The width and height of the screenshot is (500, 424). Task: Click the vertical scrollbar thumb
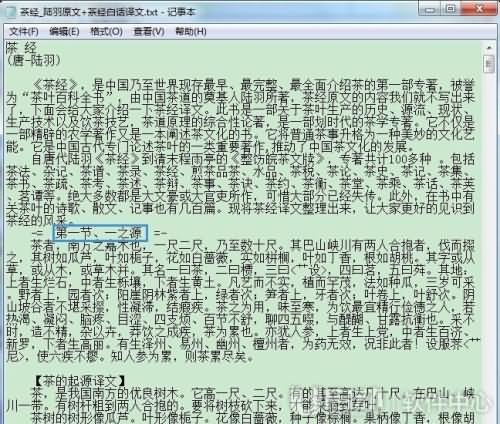click(x=489, y=64)
